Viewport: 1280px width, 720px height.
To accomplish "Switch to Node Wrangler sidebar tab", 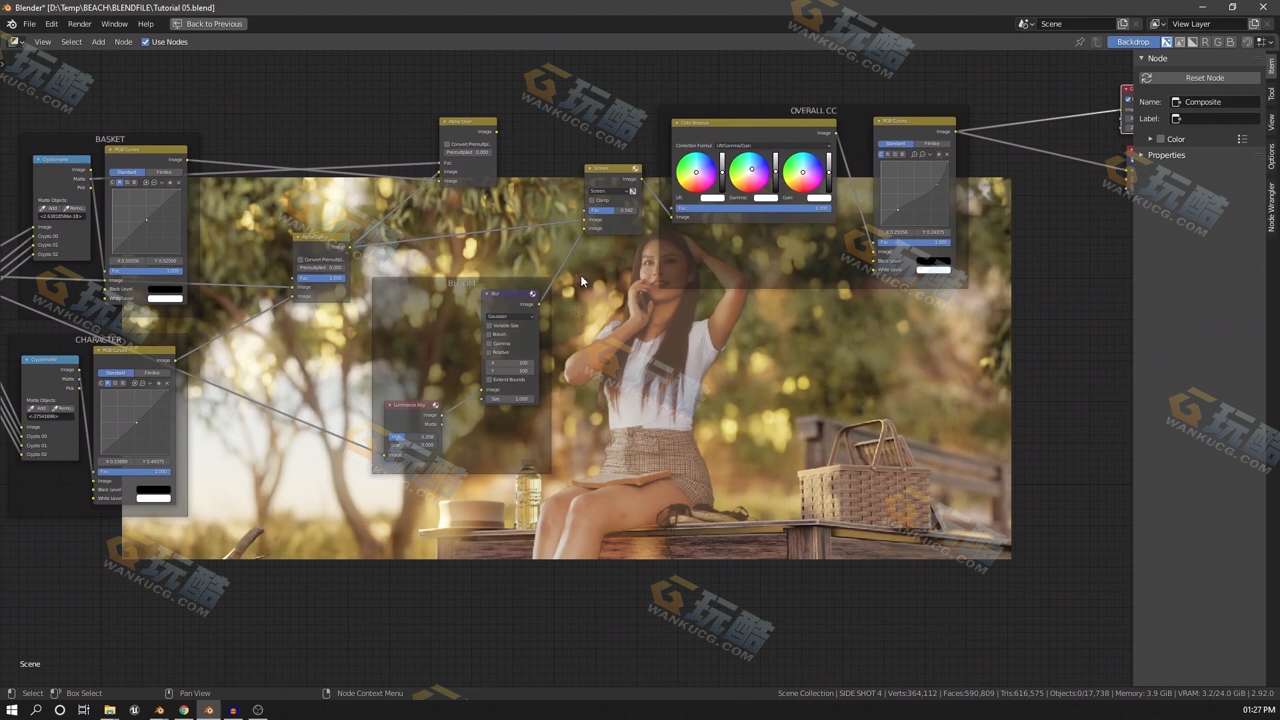I will tap(1272, 207).
